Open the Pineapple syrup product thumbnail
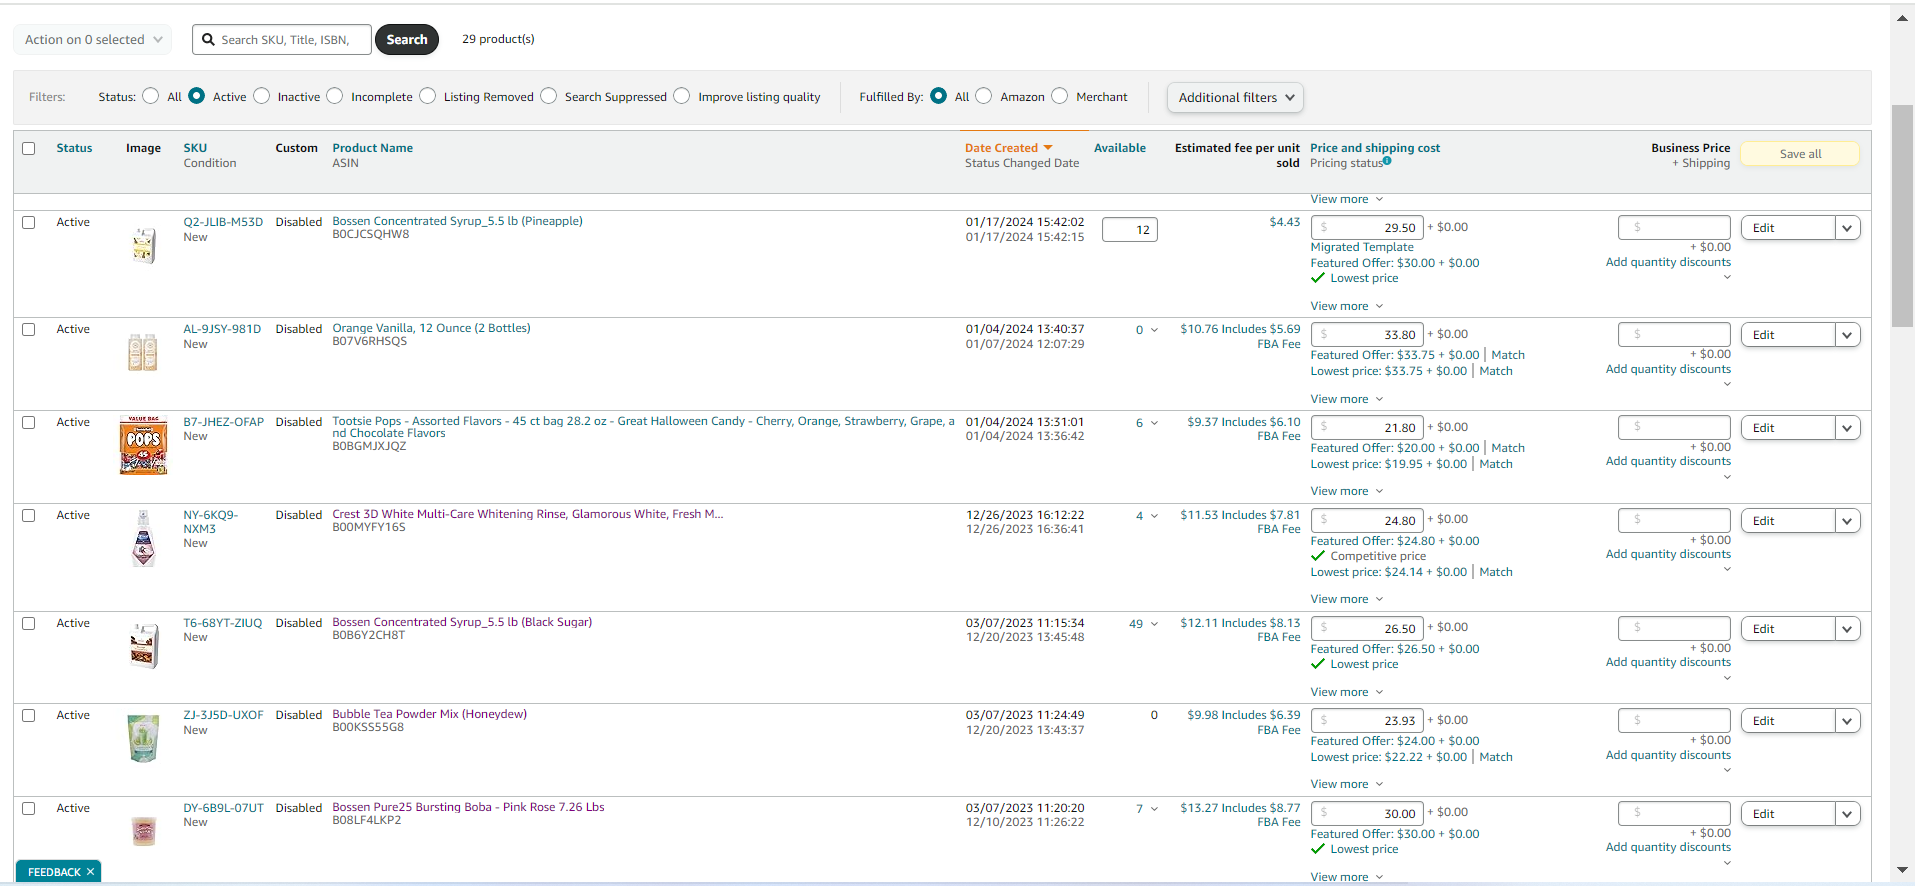Screen dimensions: 1915x886 point(144,245)
